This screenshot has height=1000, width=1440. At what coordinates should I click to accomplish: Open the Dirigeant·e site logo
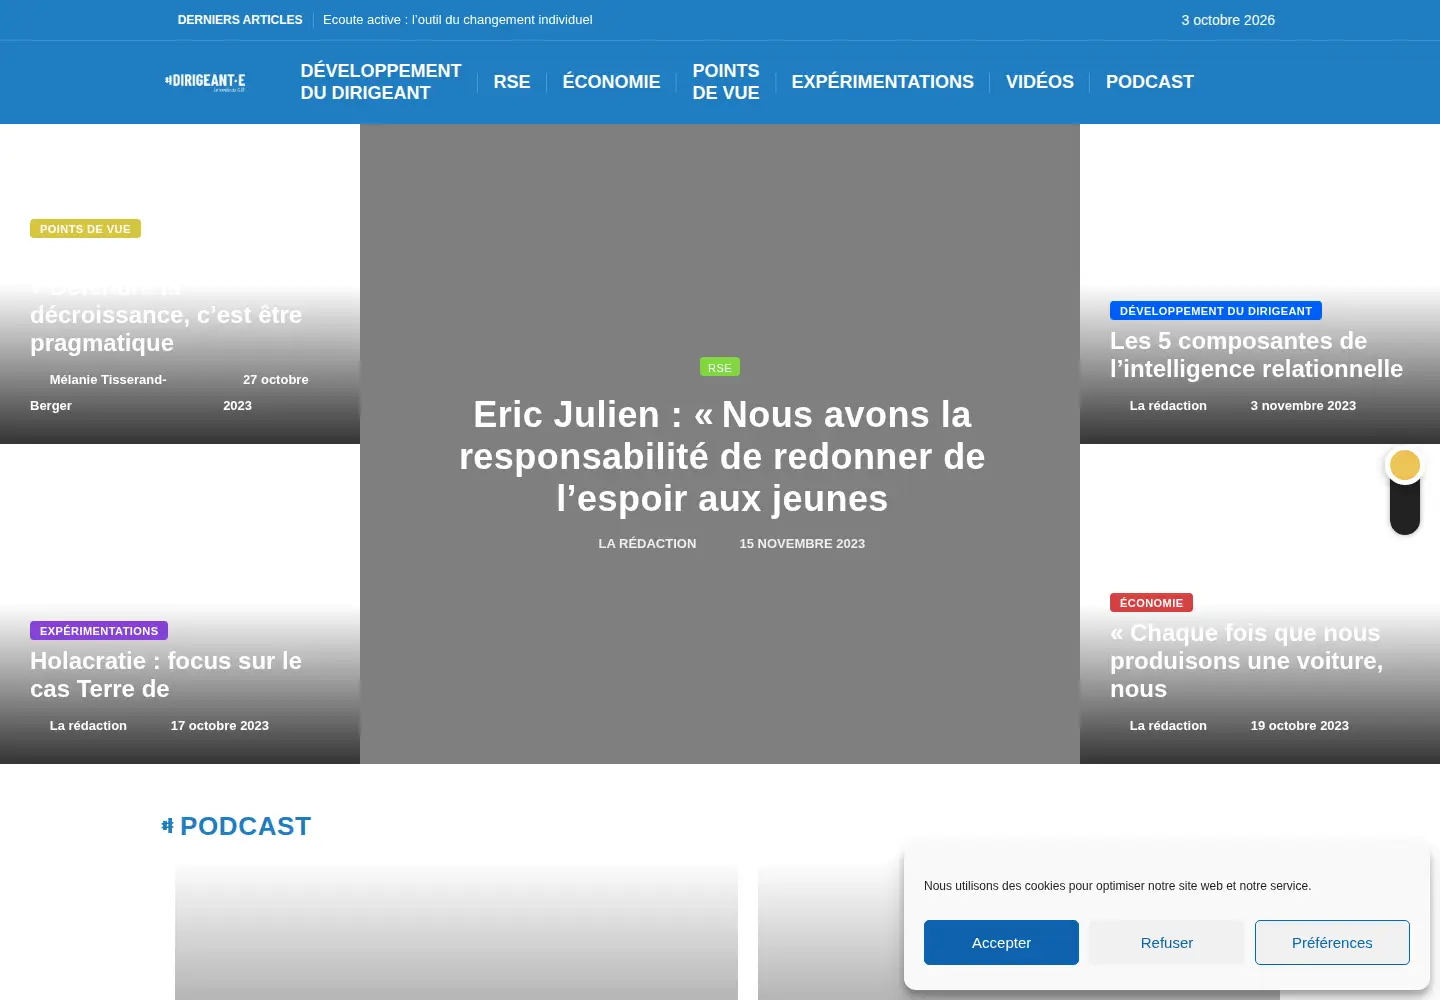pyautogui.click(x=205, y=82)
